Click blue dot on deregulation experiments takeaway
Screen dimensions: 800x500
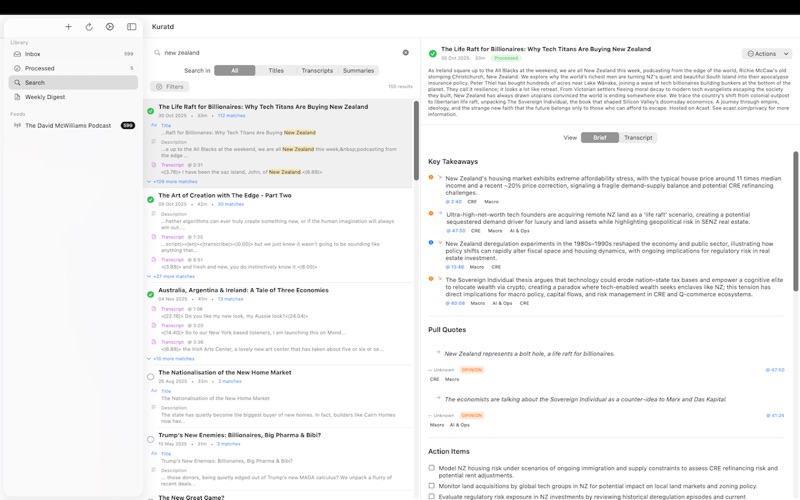tap(431, 242)
